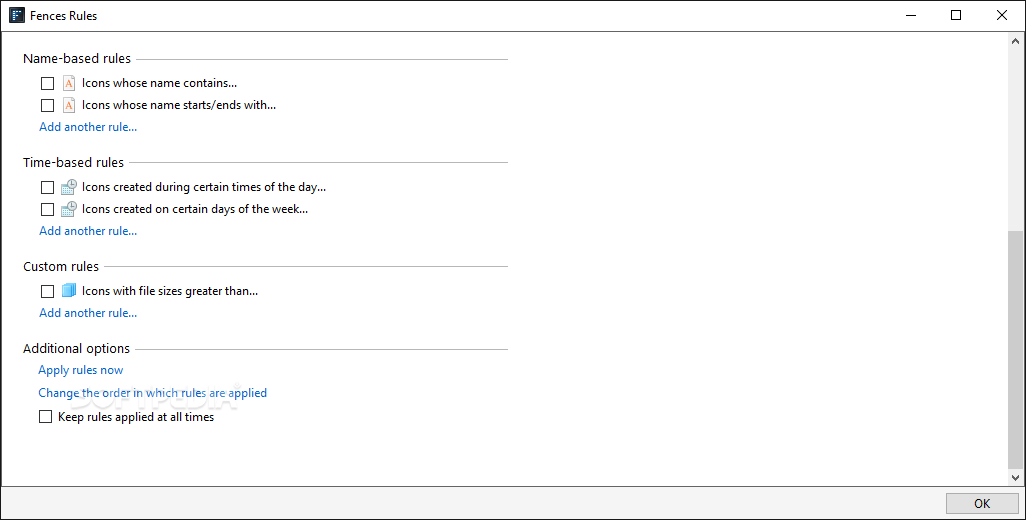Toggle 'Icons created on certain days of the week' checkbox

[47, 209]
